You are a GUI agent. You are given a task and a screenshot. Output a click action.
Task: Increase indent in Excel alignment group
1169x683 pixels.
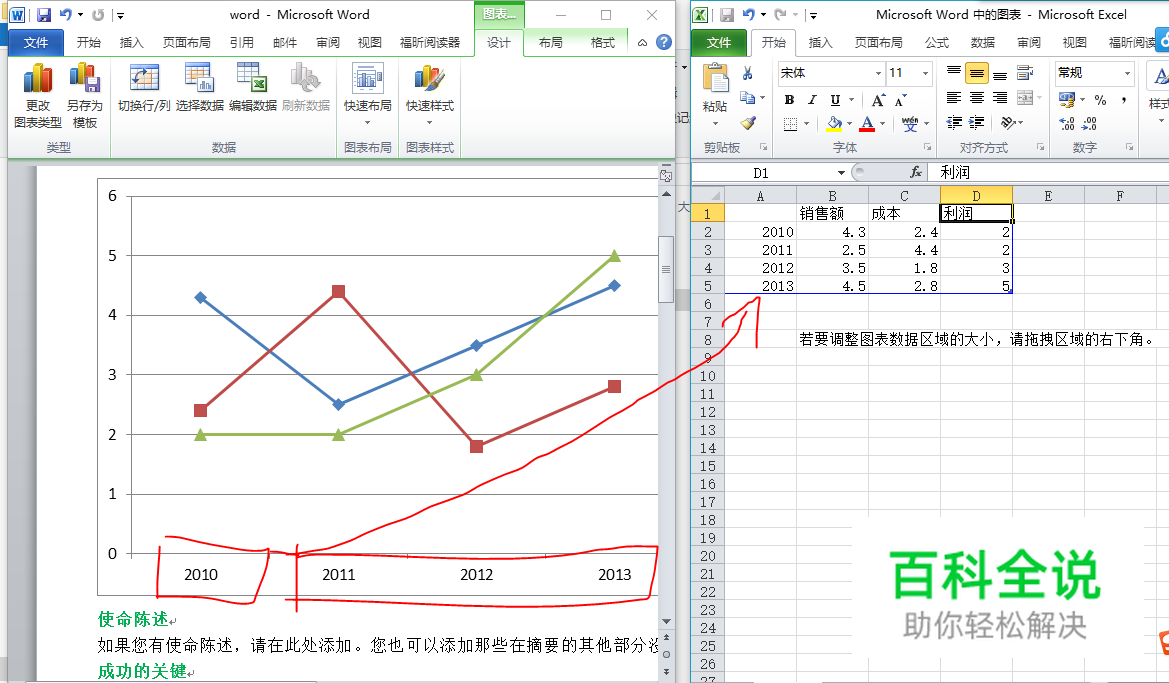pos(977,122)
